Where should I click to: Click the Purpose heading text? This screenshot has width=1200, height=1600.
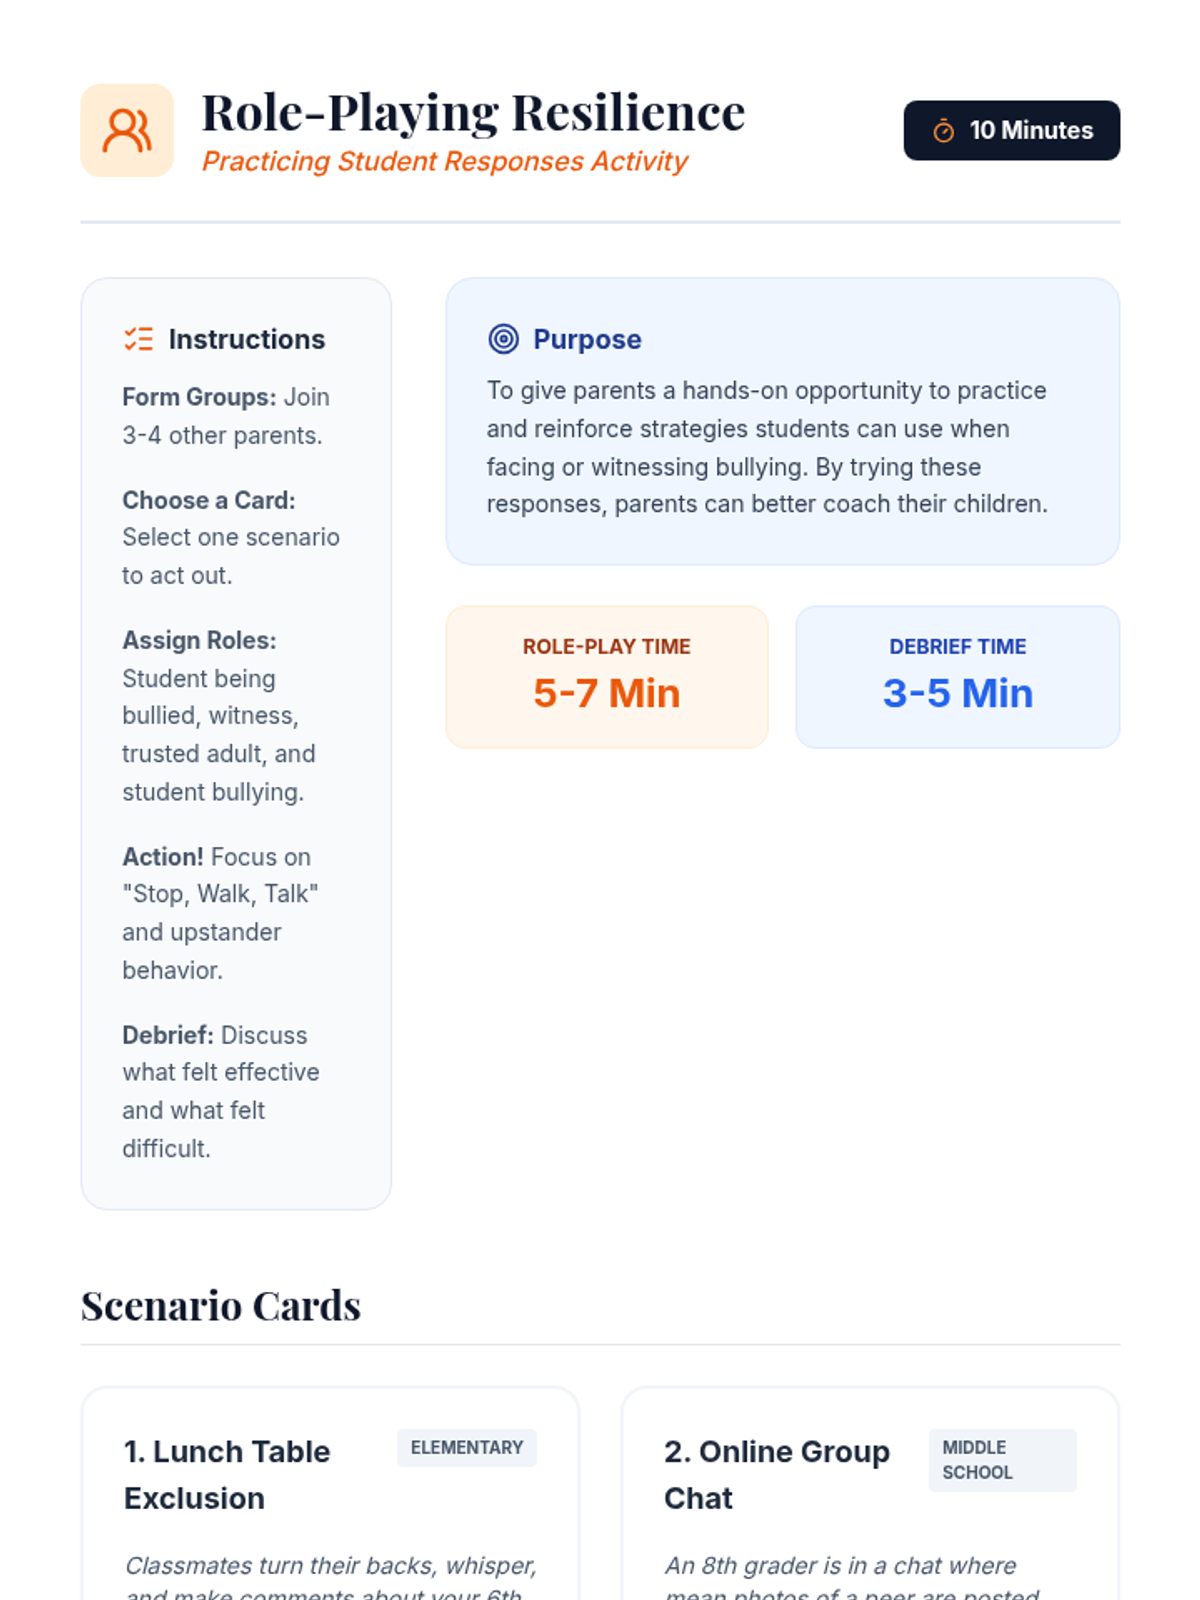click(x=587, y=339)
